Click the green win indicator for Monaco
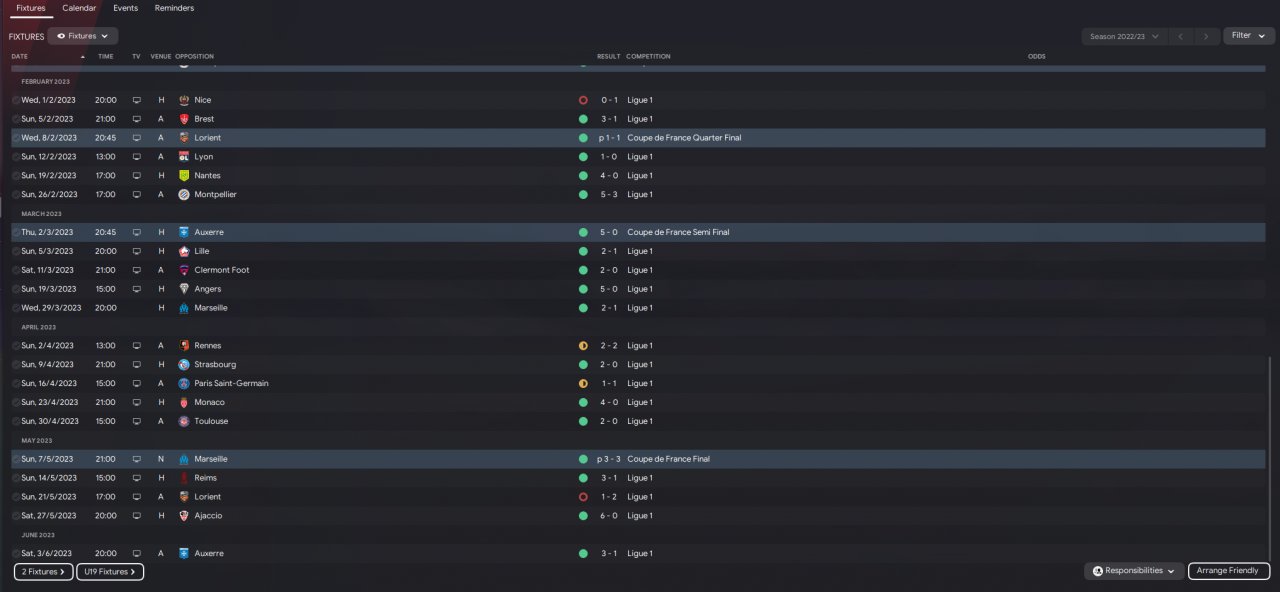 coord(583,402)
